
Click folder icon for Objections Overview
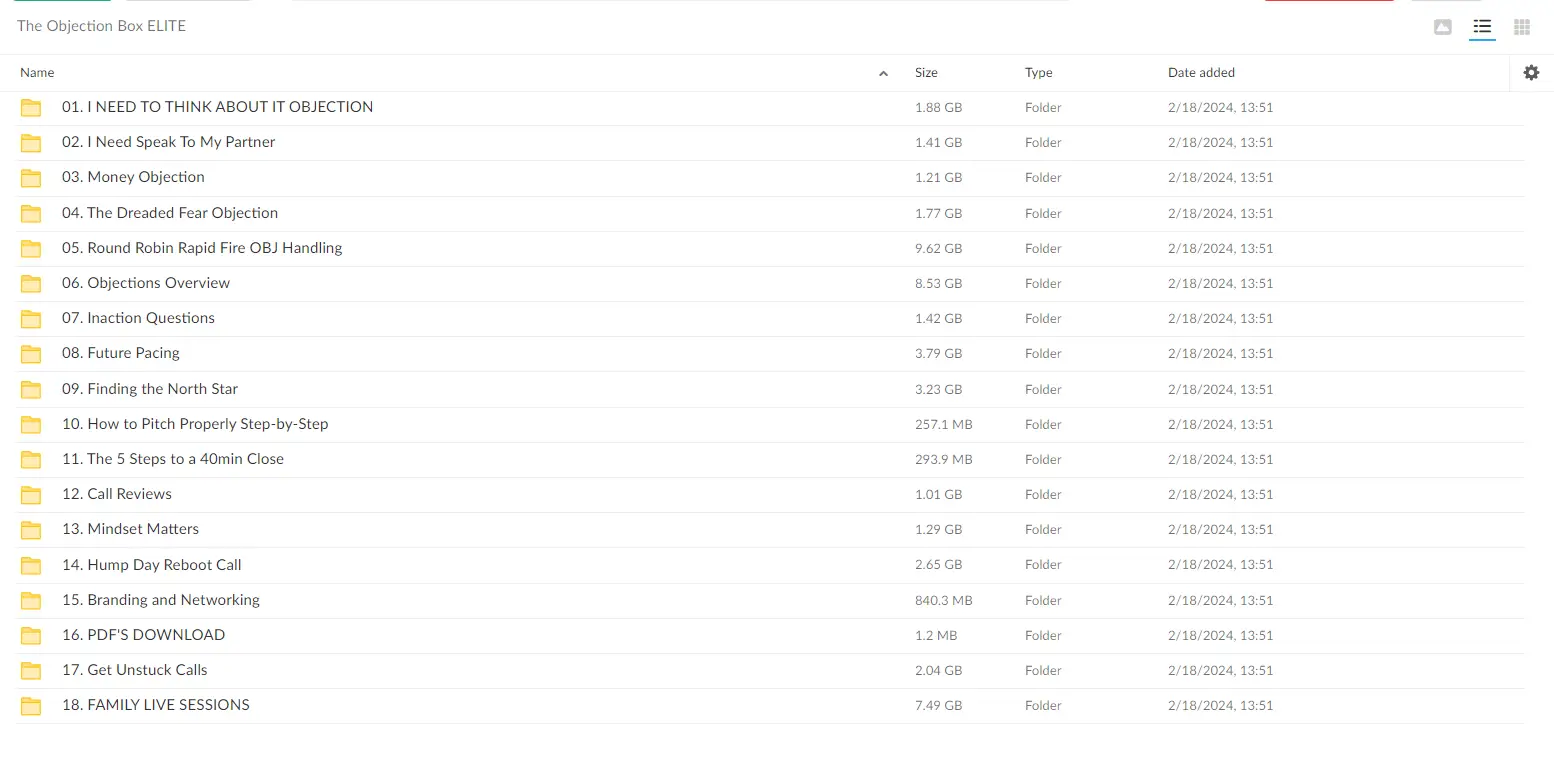pyautogui.click(x=31, y=284)
